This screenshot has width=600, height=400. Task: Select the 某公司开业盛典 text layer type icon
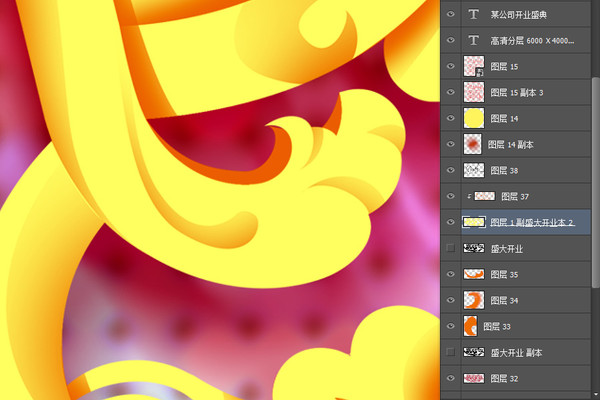click(x=473, y=15)
